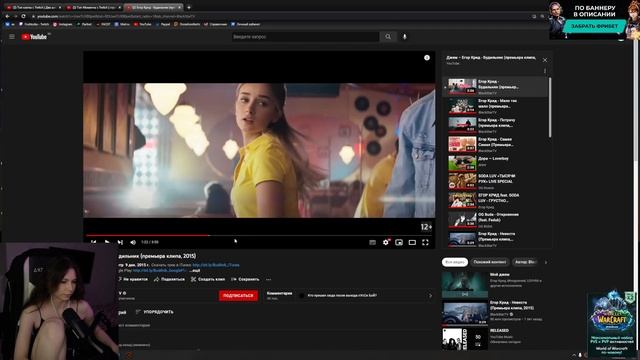Select the Самая Самая playlist video
Screen dimensions: 640x360
pos(495,144)
